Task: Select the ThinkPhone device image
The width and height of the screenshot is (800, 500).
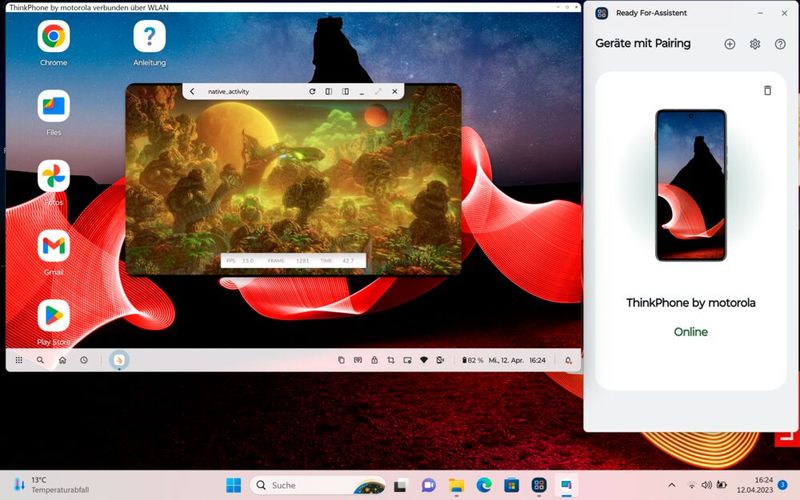Action: tap(691, 185)
